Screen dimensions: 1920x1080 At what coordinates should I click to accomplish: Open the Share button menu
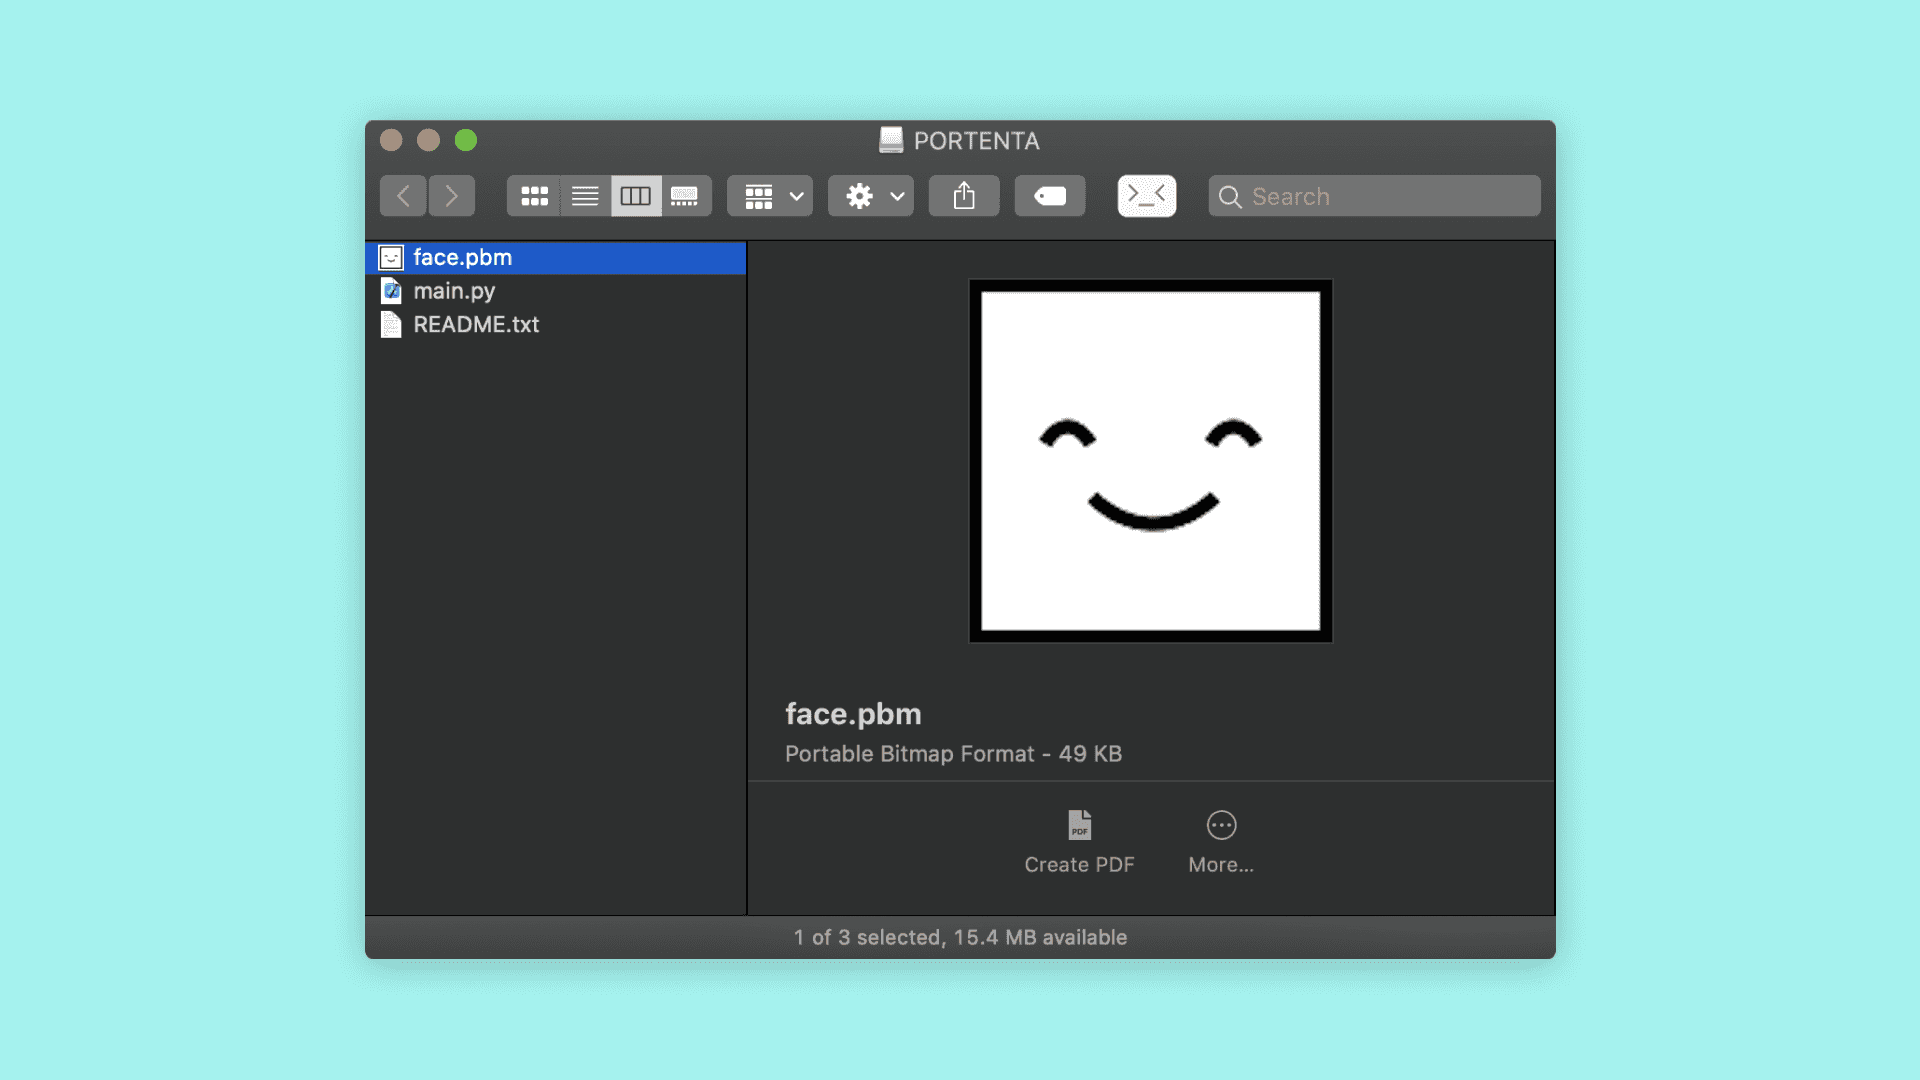coord(964,196)
